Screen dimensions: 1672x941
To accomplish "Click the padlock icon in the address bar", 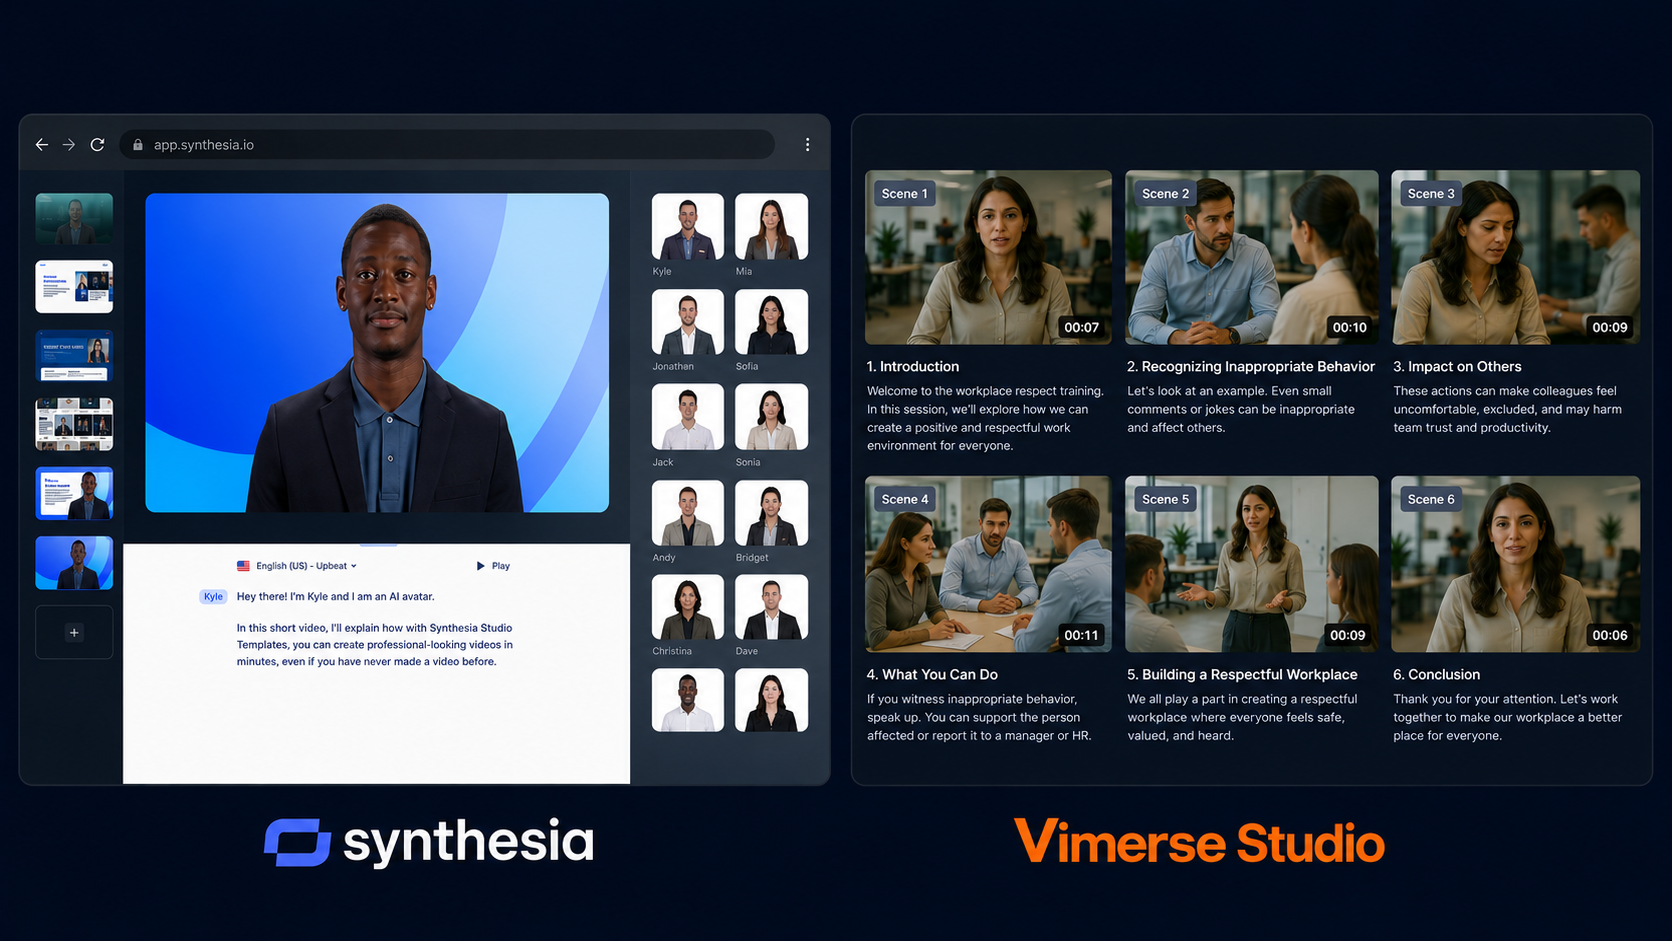I will [x=138, y=145].
